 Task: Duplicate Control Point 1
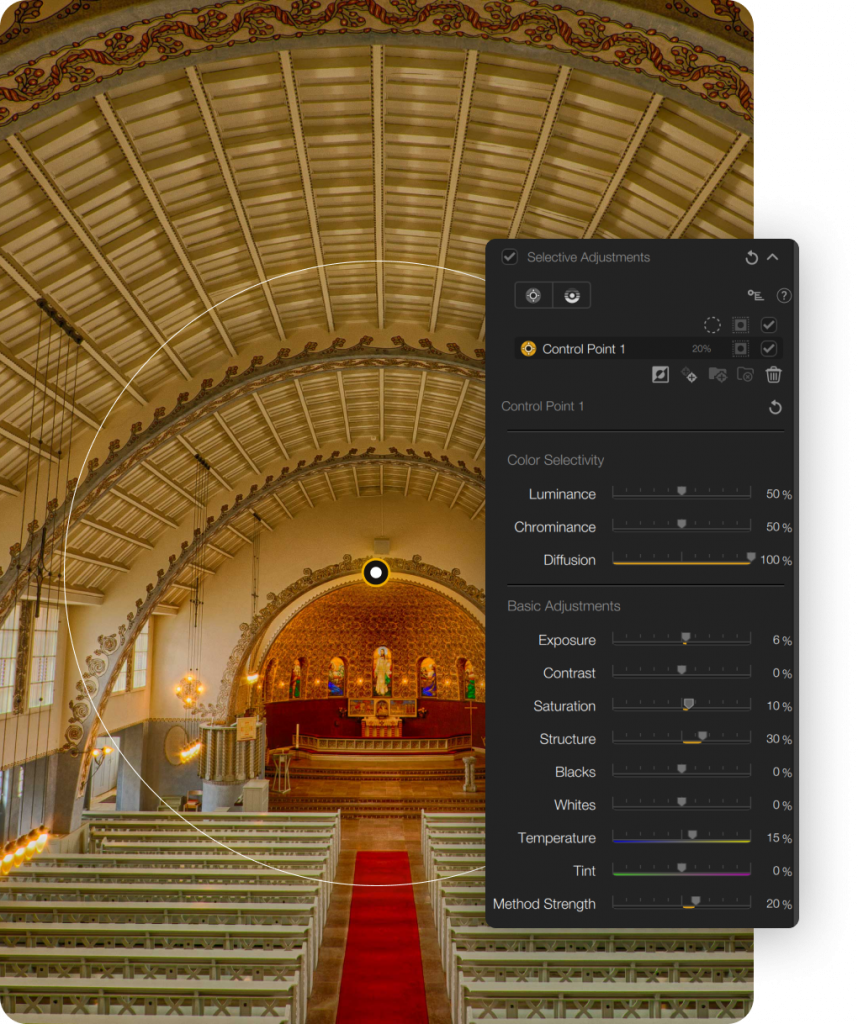pyautogui.click(x=688, y=376)
